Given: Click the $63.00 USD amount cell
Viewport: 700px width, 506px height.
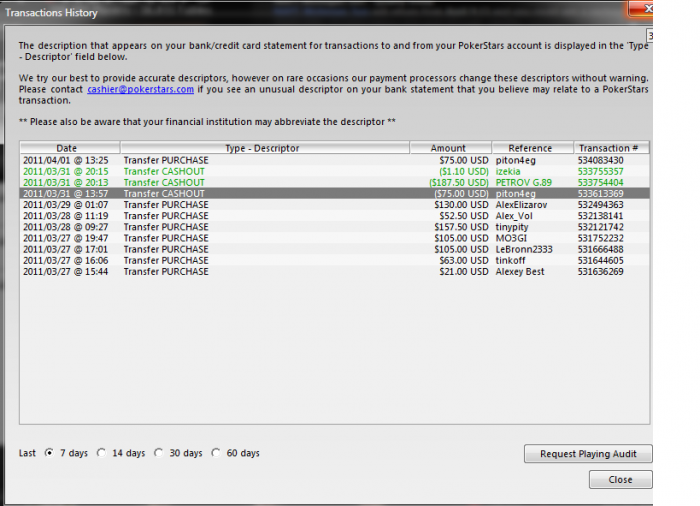Looking at the screenshot, I should point(464,260).
